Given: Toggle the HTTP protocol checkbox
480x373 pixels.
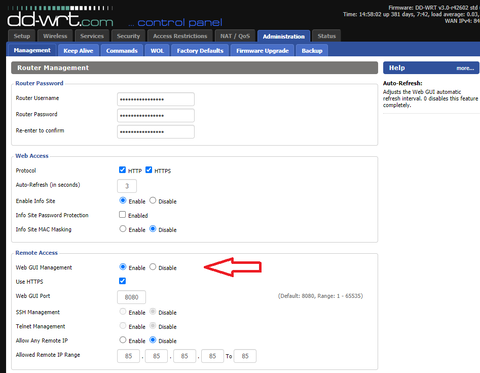Looking at the screenshot, I should [x=122, y=170].
